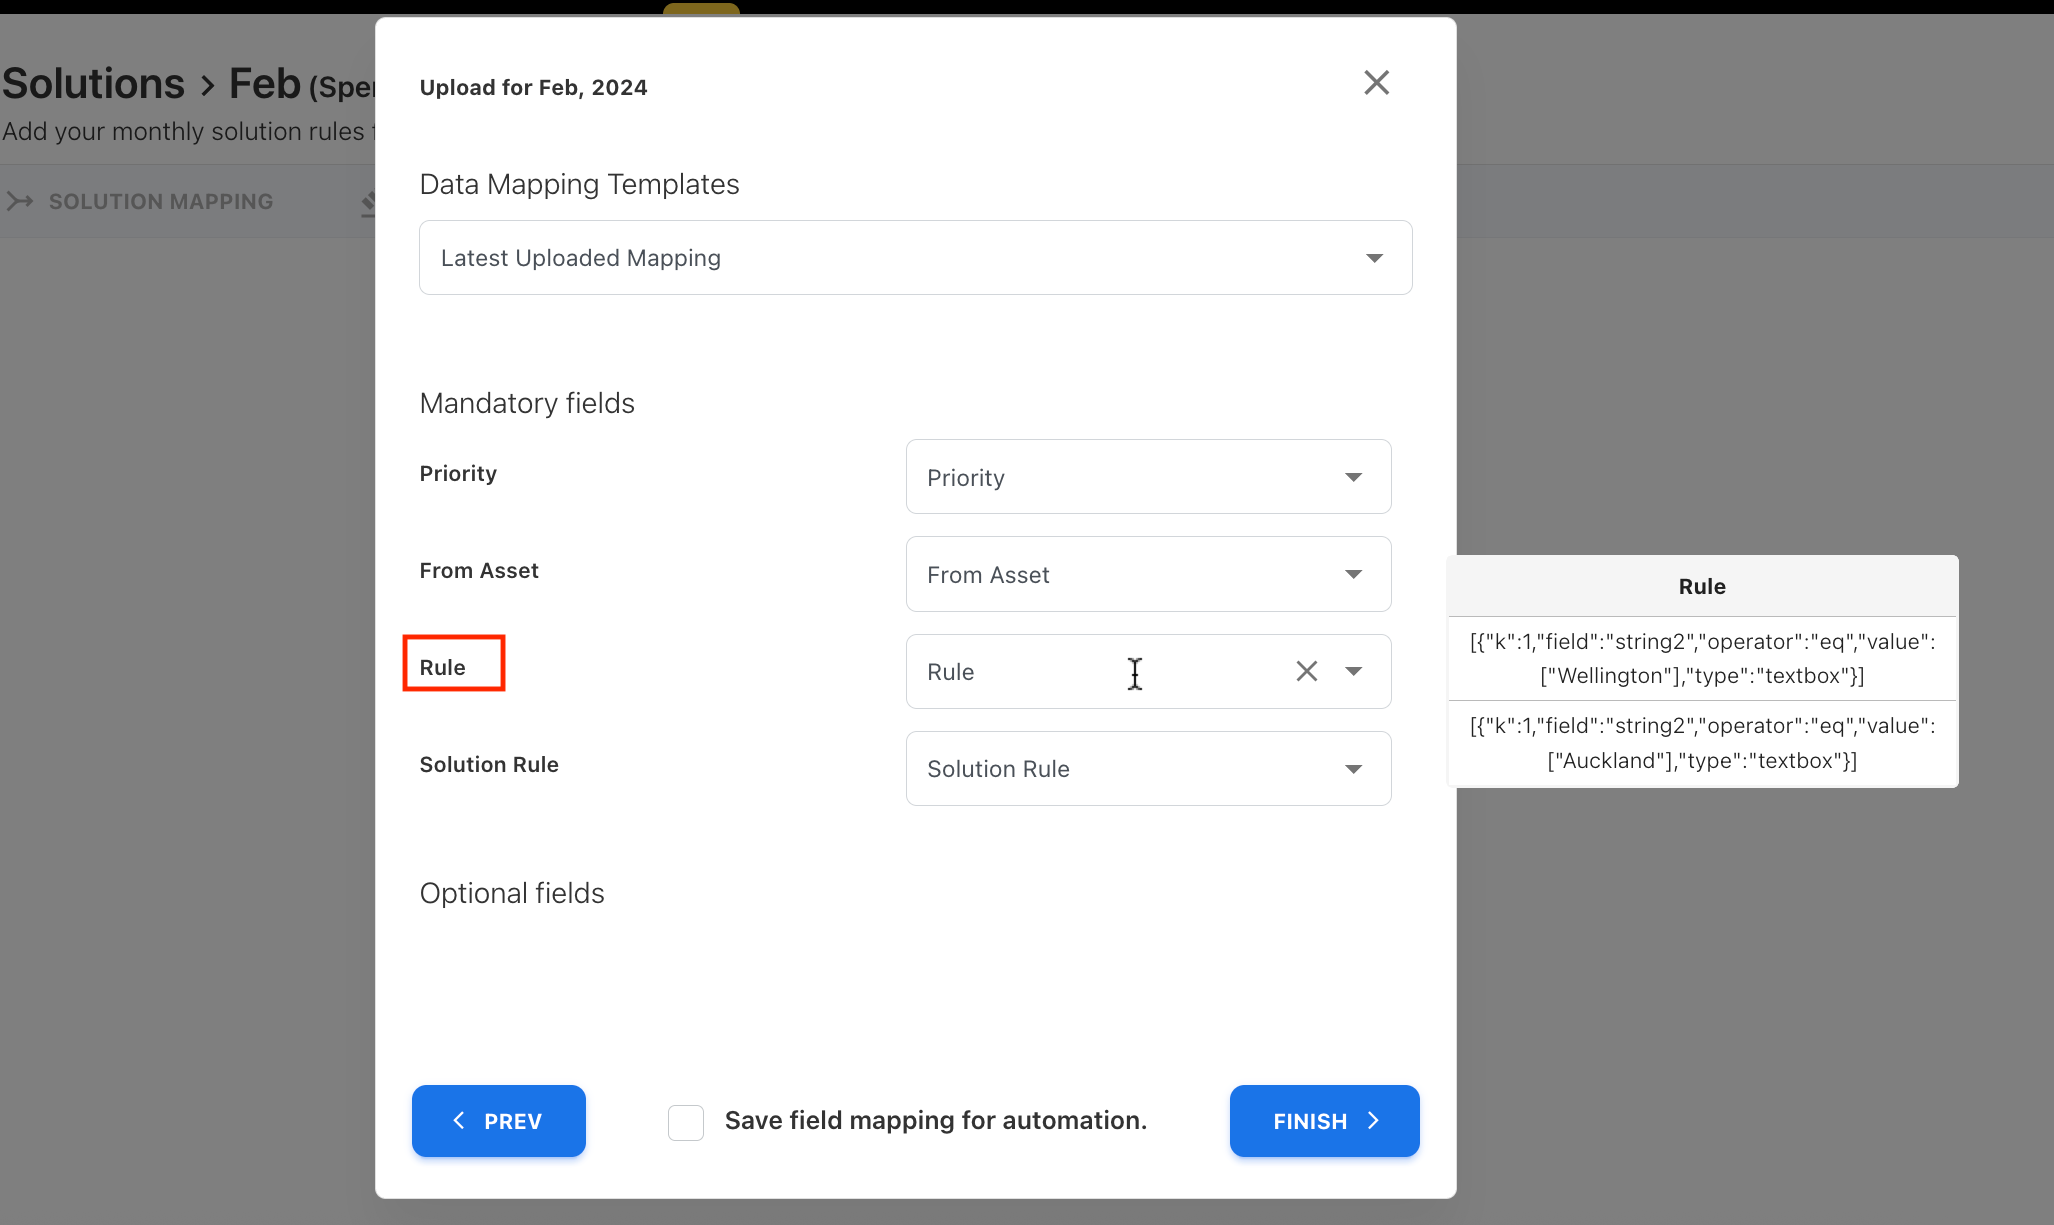
Task: Clear the Rule field selection
Action: tap(1306, 671)
